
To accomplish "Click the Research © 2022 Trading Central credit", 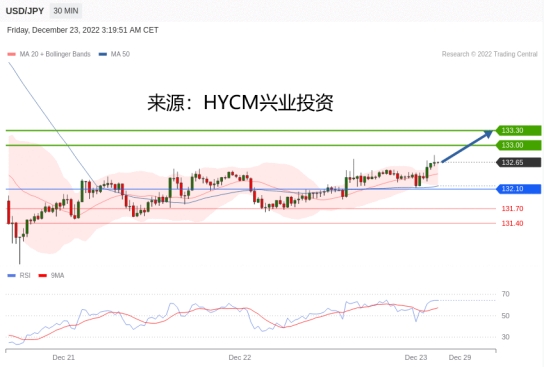I will (489, 54).
